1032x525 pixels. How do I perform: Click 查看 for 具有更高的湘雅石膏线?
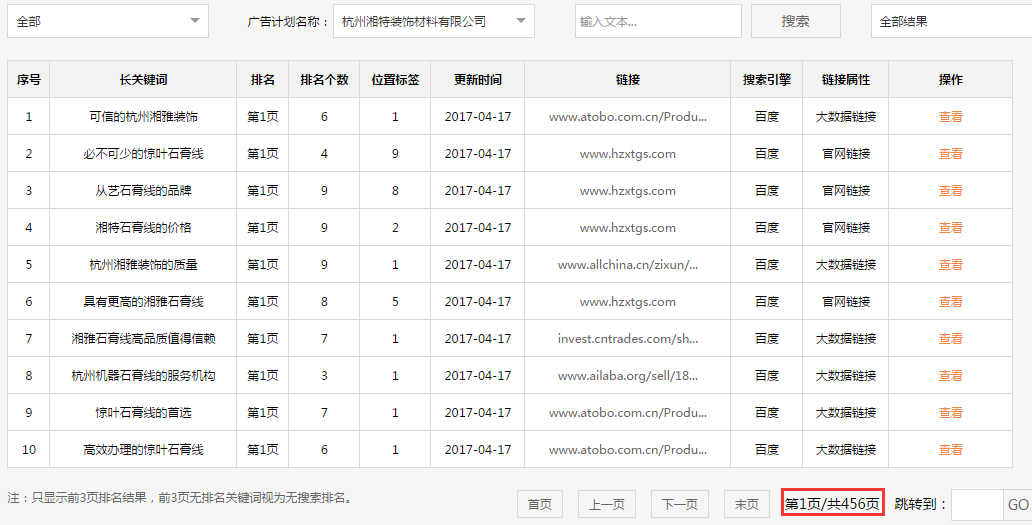coord(950,301)
